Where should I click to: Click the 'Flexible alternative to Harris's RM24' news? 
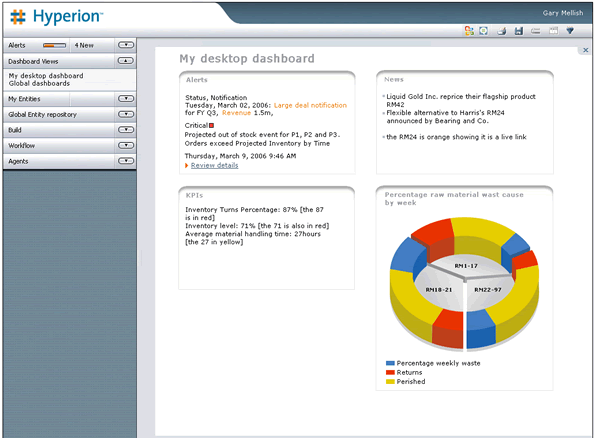445,117
